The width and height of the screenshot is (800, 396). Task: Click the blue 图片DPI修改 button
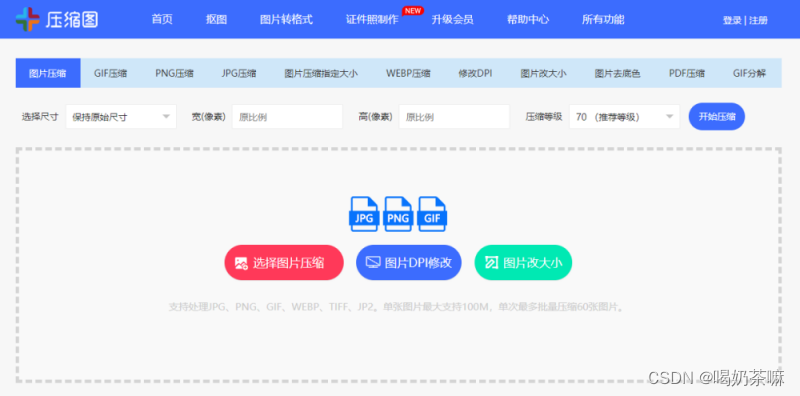409,263
